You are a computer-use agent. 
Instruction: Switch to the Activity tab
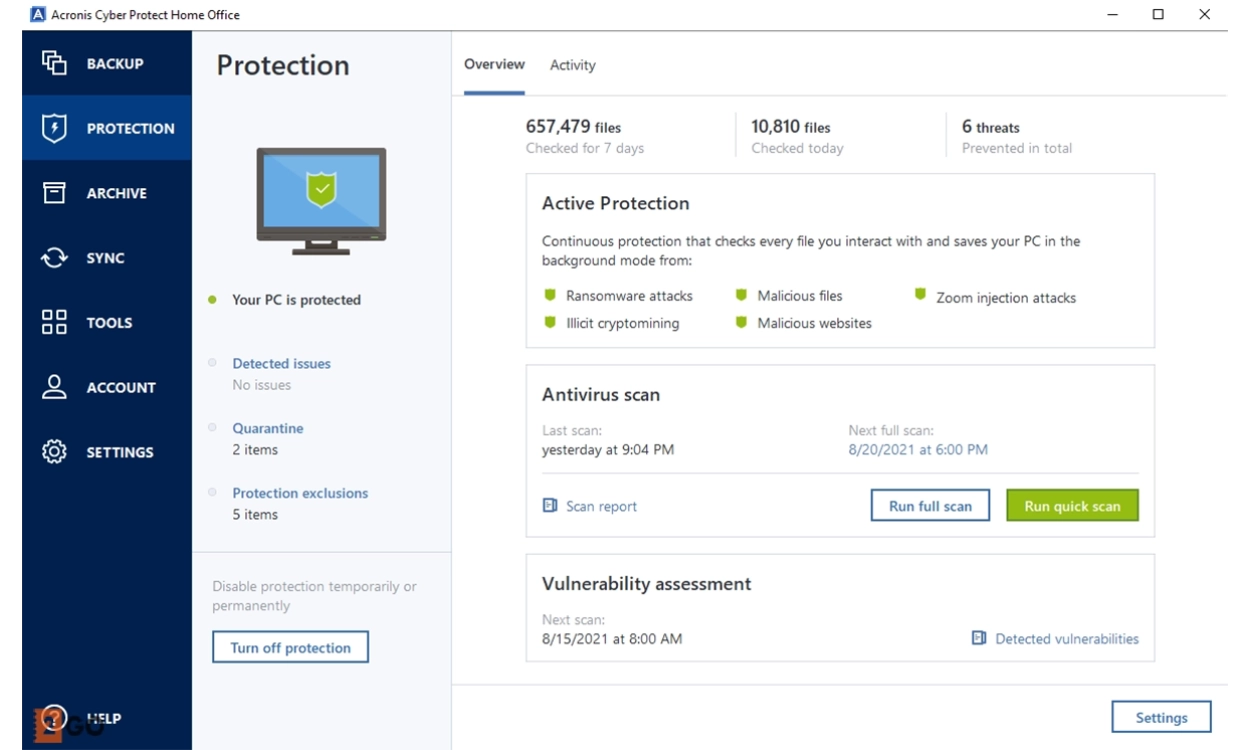coord(572,65)
